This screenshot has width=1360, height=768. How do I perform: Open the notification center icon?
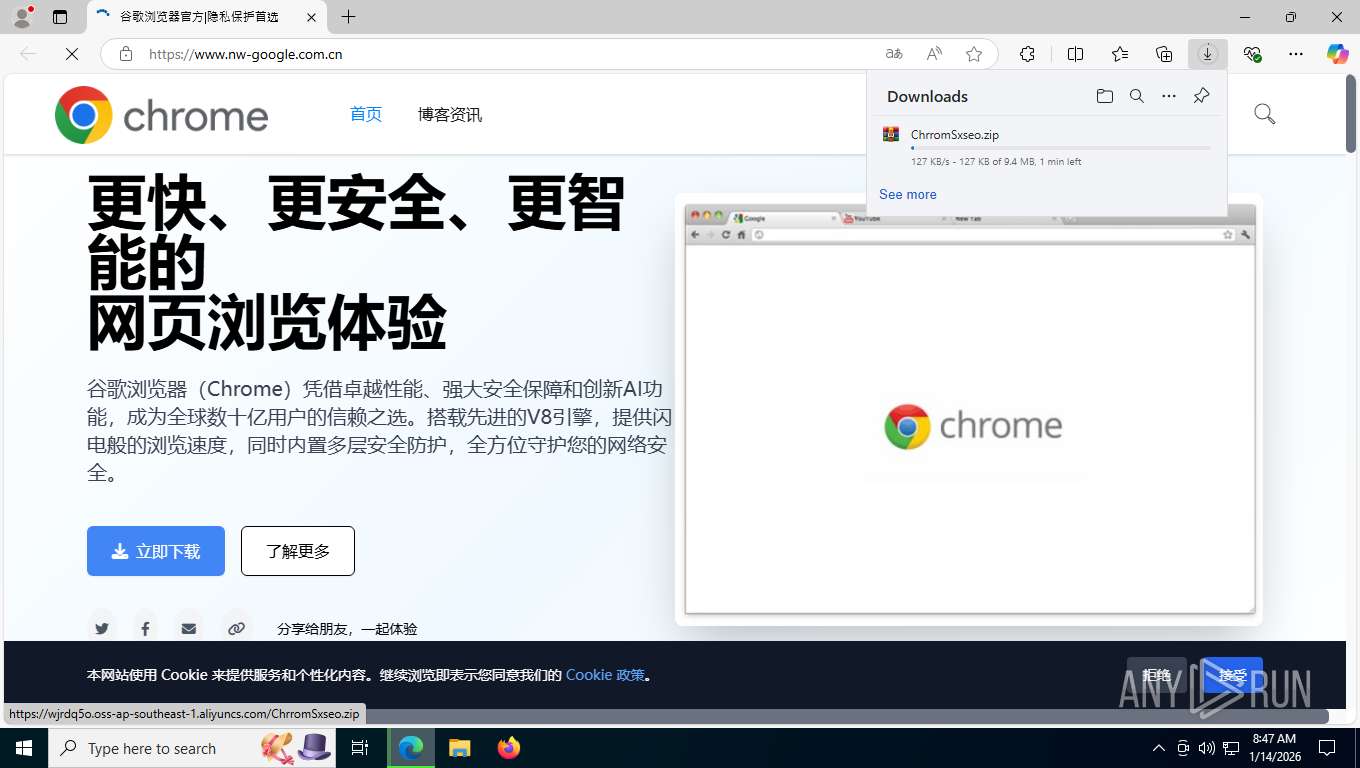point(1327,748)
